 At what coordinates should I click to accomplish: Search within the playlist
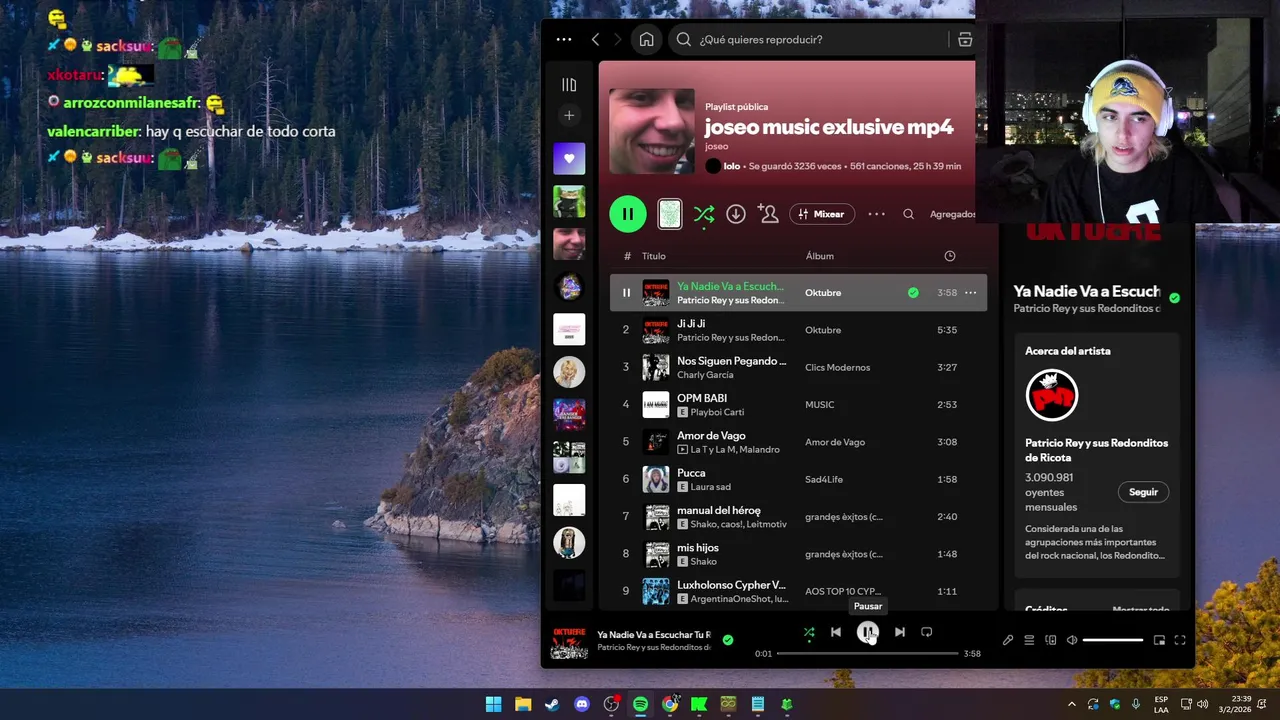pyautogui.click(x=908, y=214)
